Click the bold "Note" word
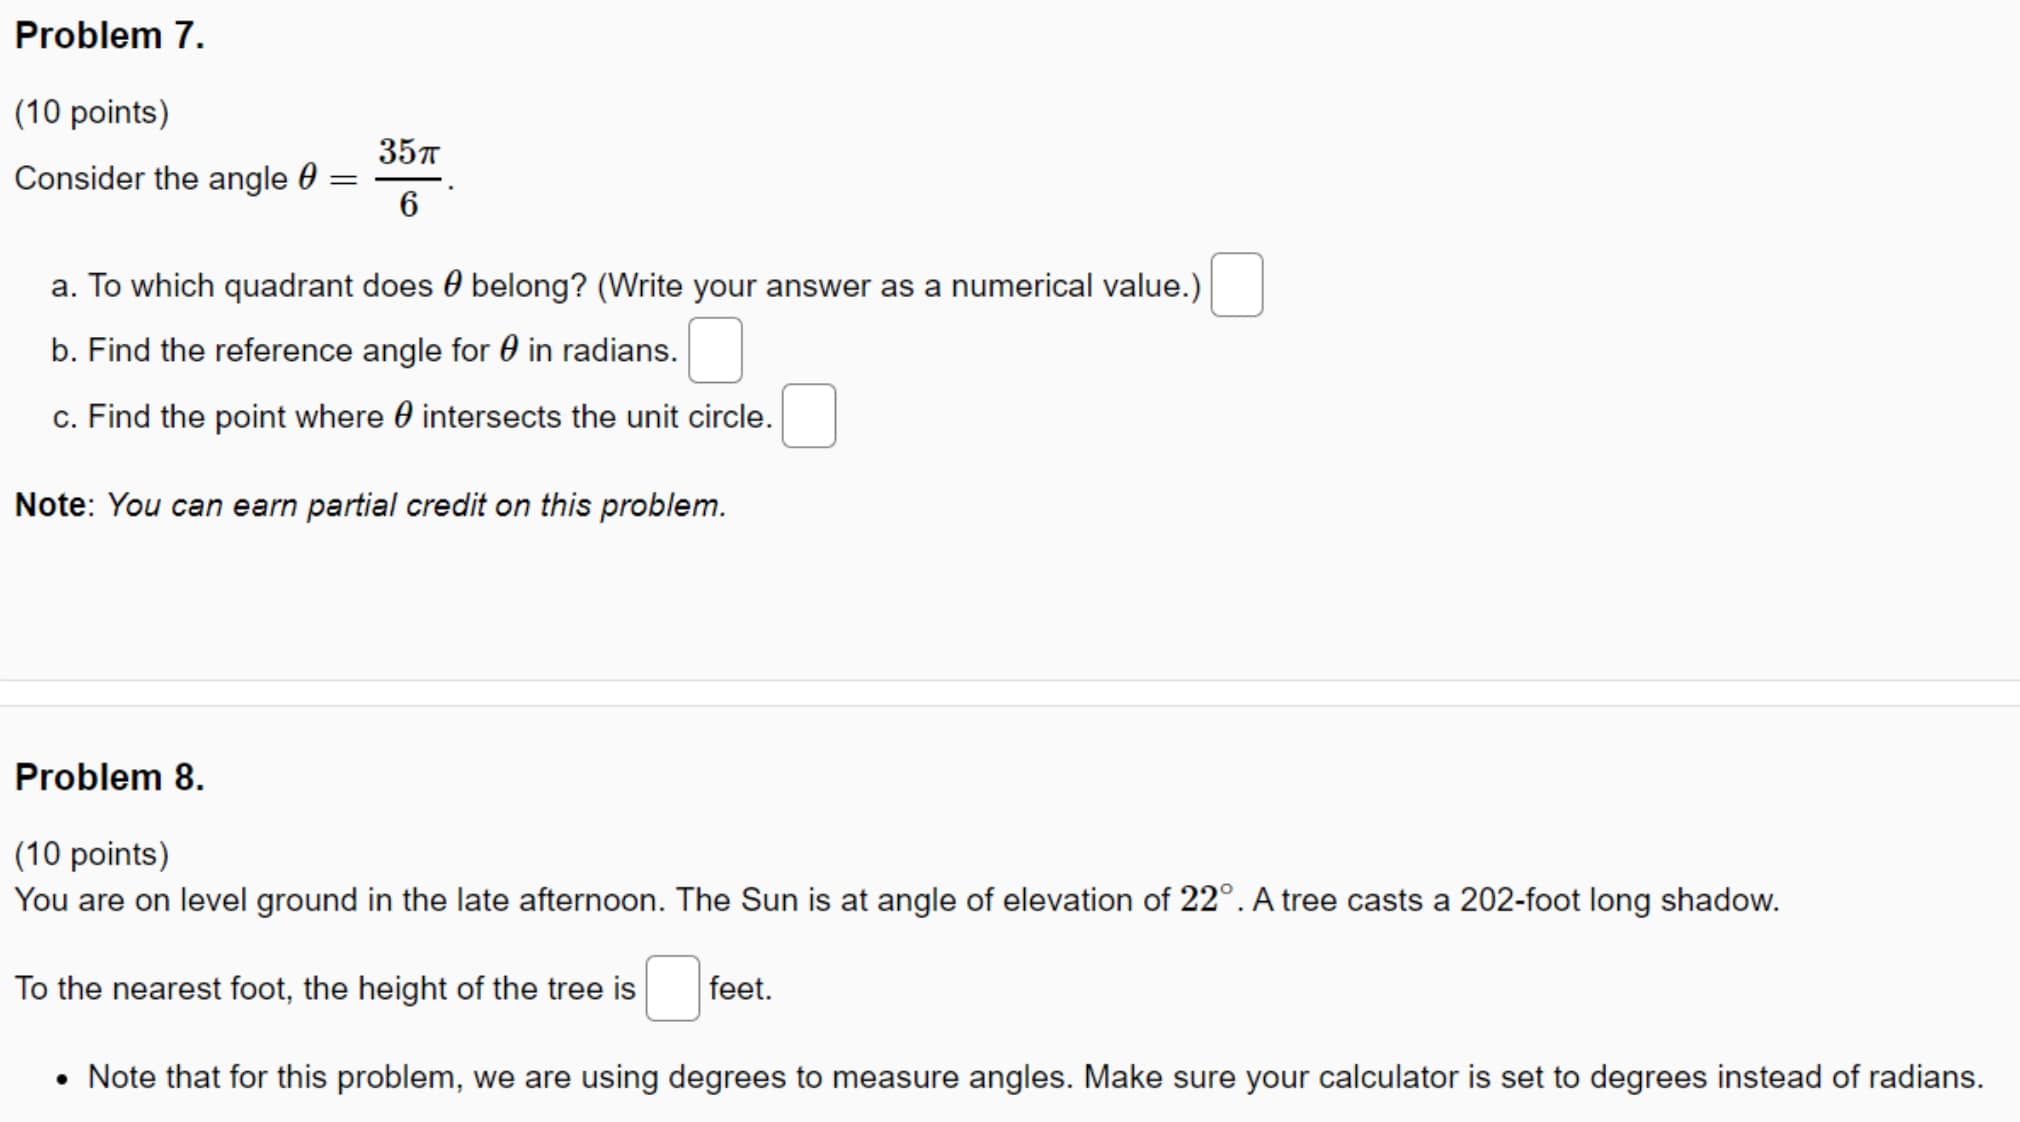Image resolution: width=2020 pixels, height=1122 pixels. click(50, 505)
